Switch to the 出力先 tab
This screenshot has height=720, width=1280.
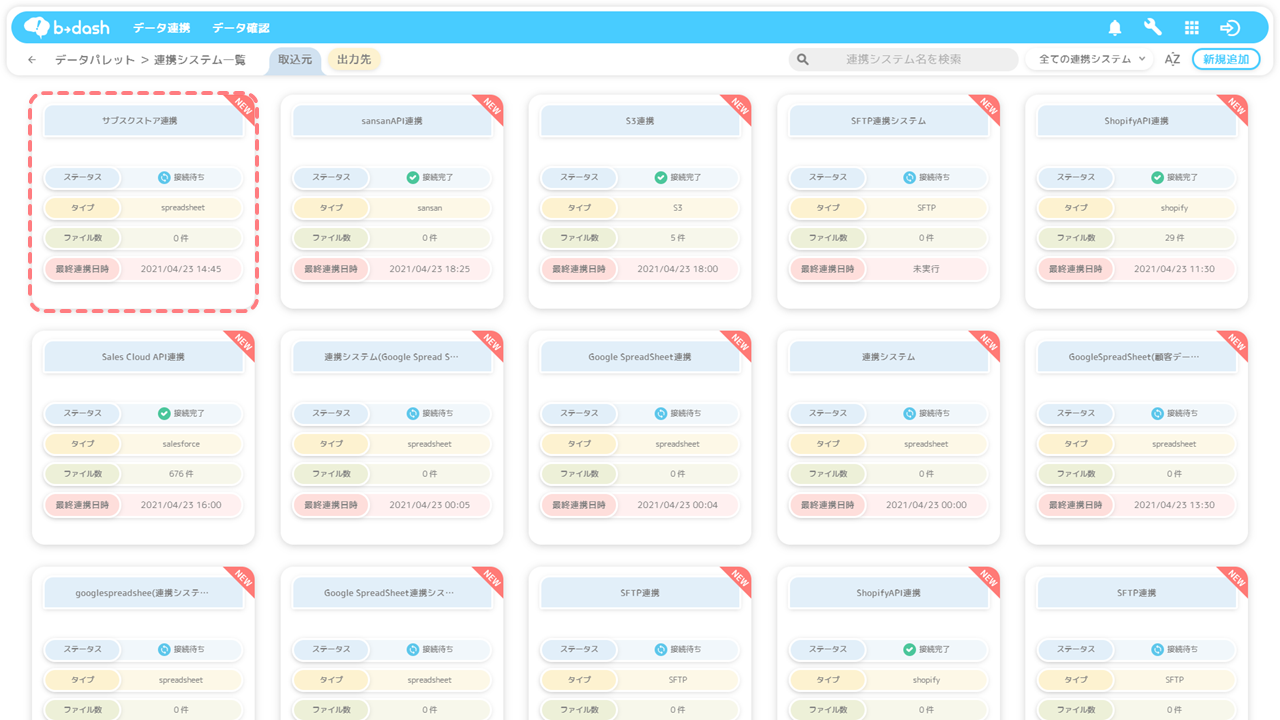354,60
